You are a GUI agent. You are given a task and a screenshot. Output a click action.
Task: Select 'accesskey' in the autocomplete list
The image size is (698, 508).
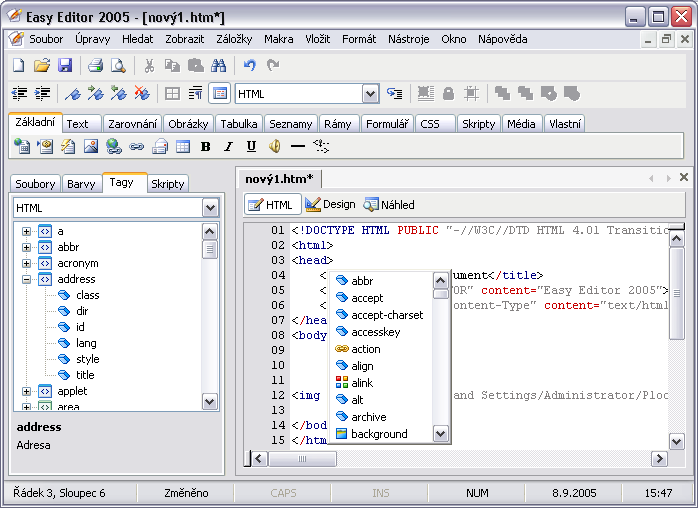[x=374, y=332]
